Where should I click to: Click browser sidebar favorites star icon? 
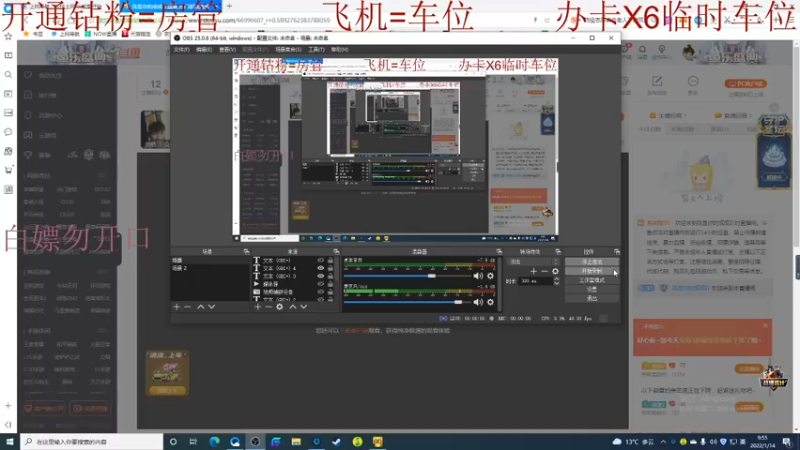tap(8, 36)
